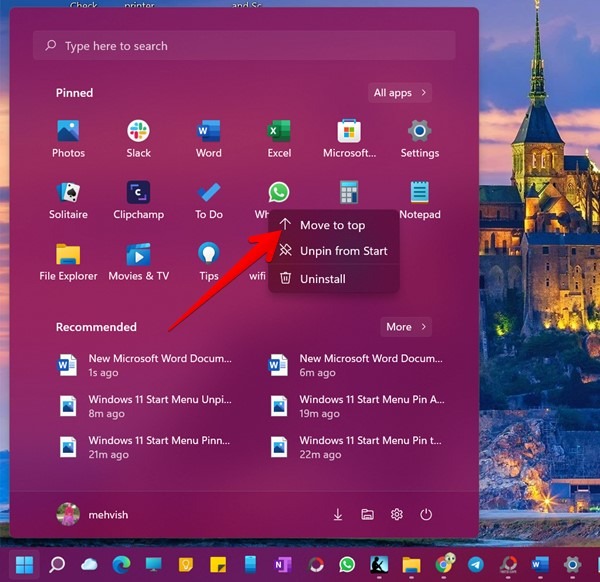Click Uninstall in the context menu
Screen dimensions: 600x582
click(x=333, y=279)
